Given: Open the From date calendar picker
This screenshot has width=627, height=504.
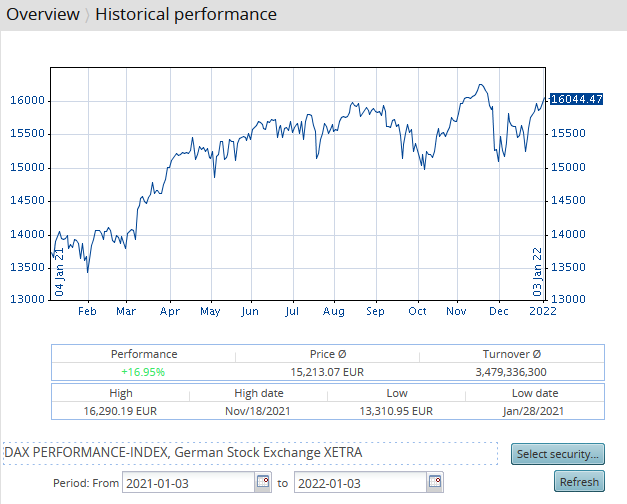Looking at the screenshot, I should (263, 483).
